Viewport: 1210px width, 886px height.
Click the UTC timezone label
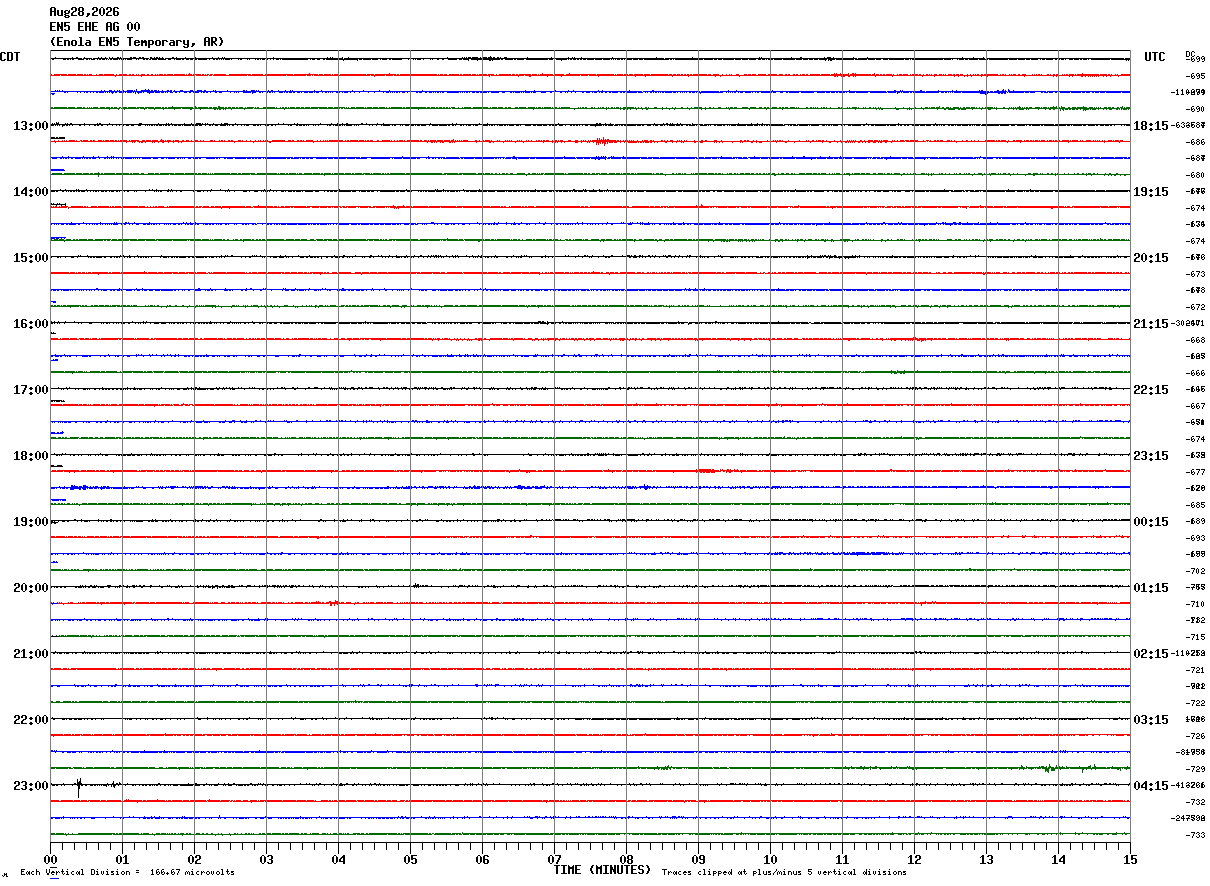pos(1155,57)
